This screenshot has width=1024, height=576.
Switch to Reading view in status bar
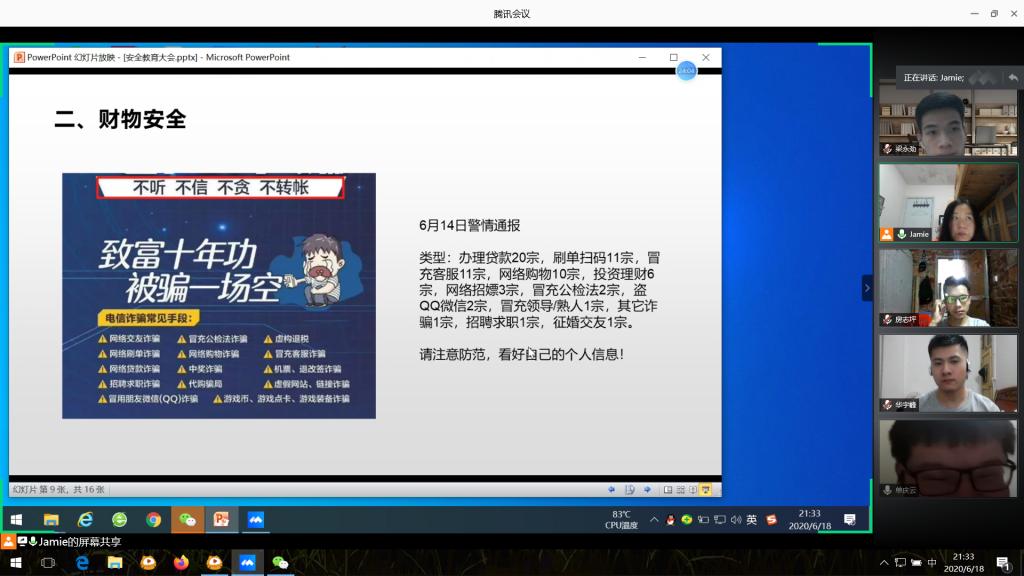click(x=692, y=489)
